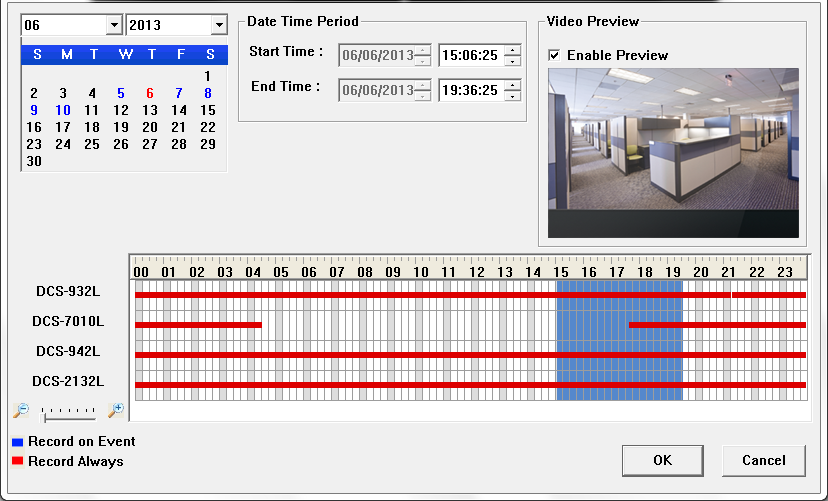The width and height of the screenshot is (828, 501).
Task: Click the DCS-7010L recording bar
Action: coord(198,325)
